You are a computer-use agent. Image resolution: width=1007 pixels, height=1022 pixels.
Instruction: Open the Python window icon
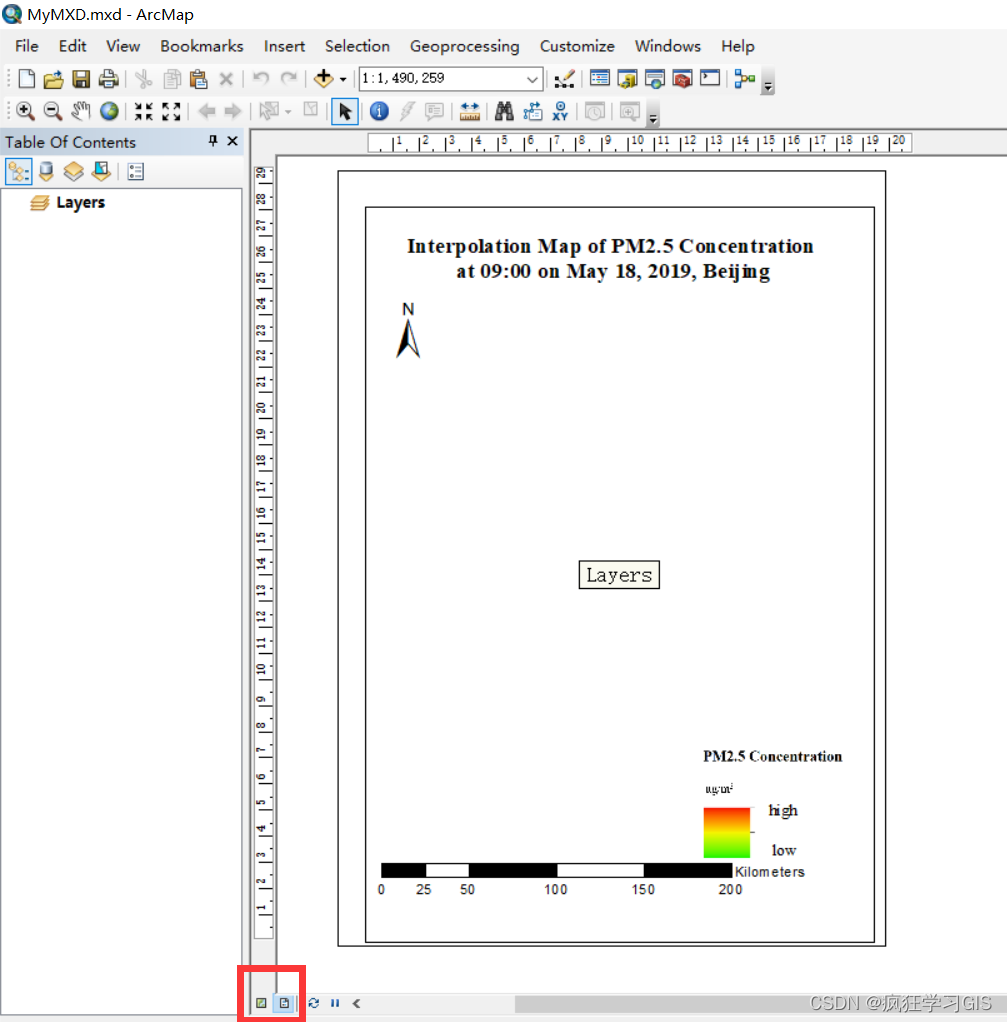coord(710,79)
